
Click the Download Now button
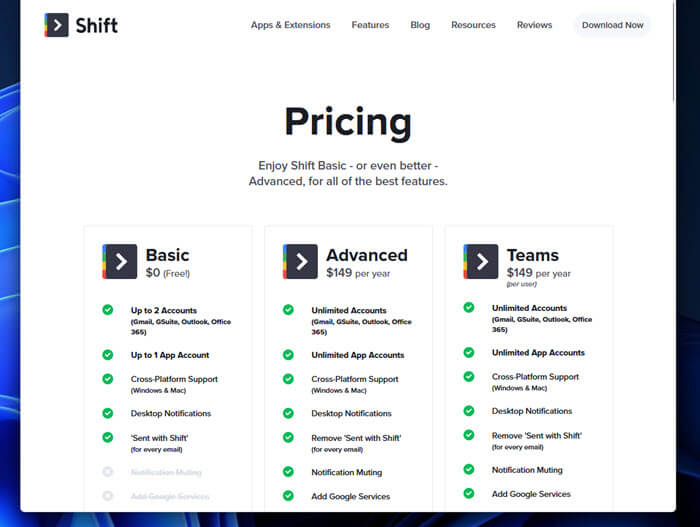point(612,25)
